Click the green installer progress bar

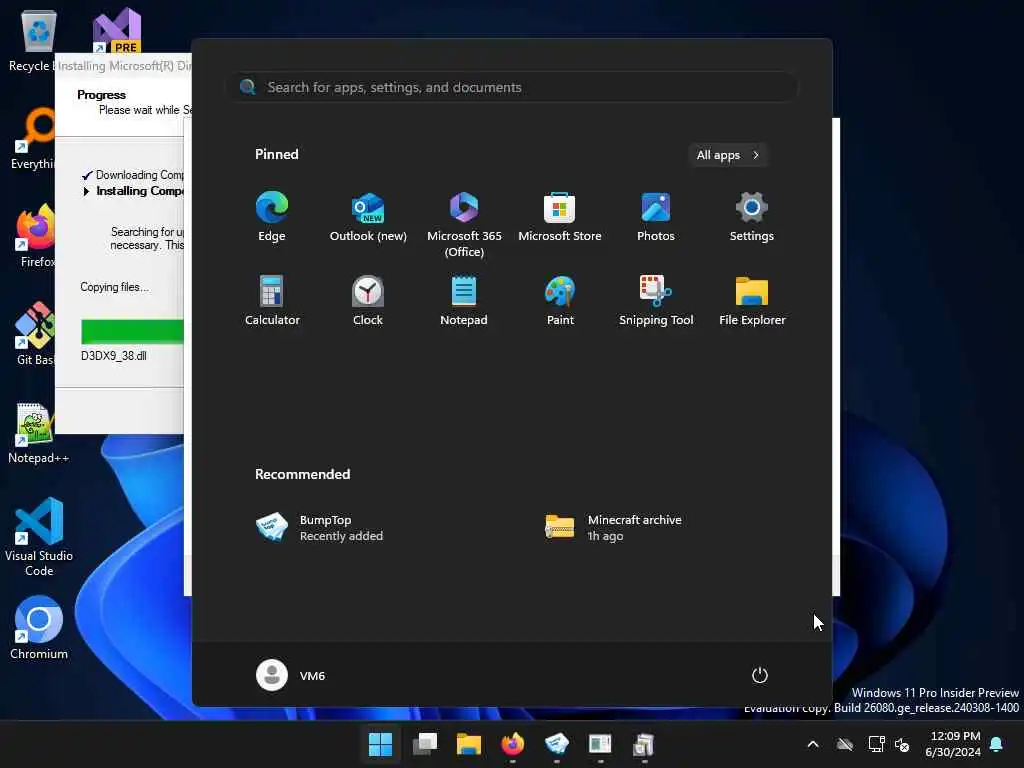point(132,331)
